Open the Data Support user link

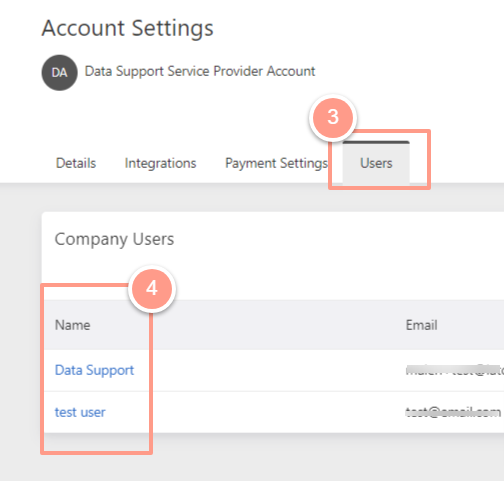coord(94,370)
